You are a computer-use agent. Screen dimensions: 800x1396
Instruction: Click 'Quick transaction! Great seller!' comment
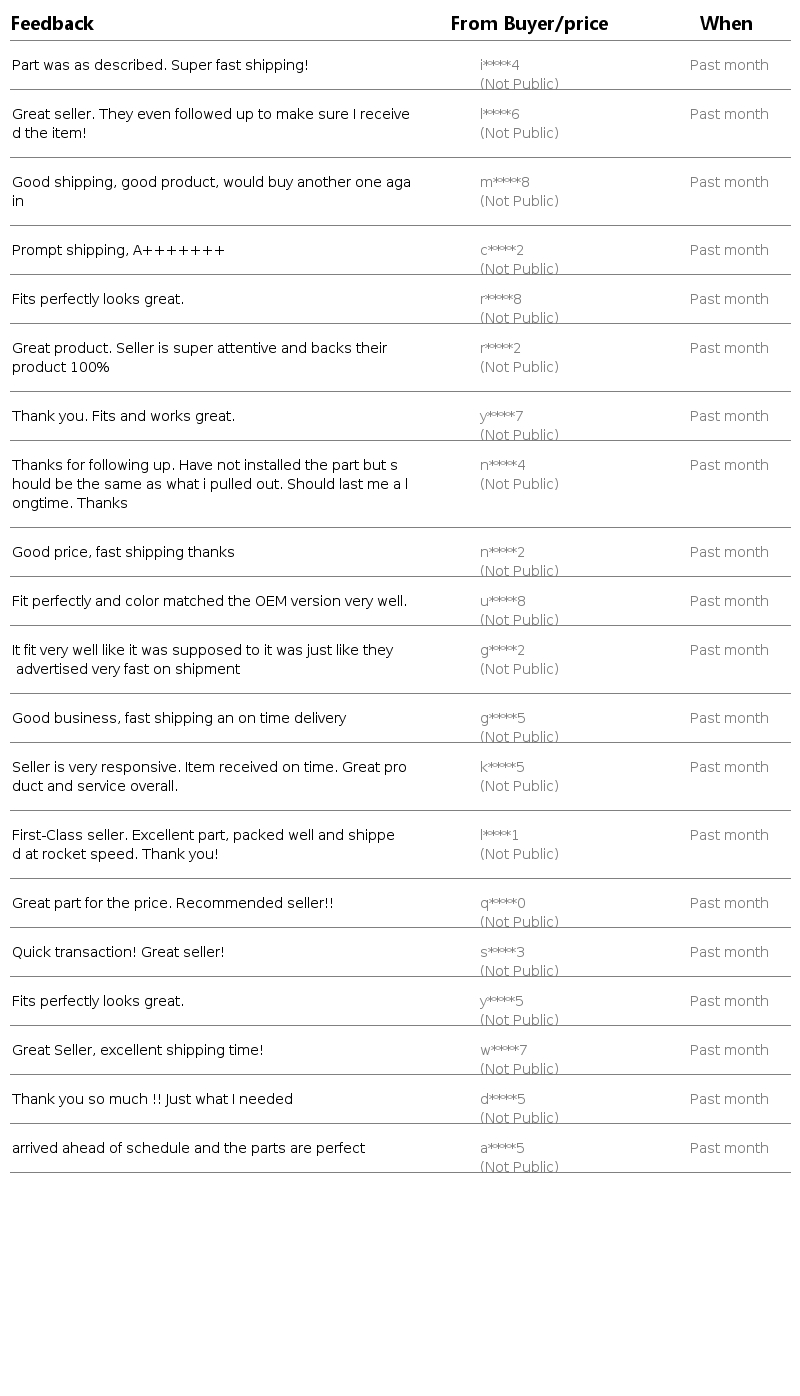tap(118, 952)
